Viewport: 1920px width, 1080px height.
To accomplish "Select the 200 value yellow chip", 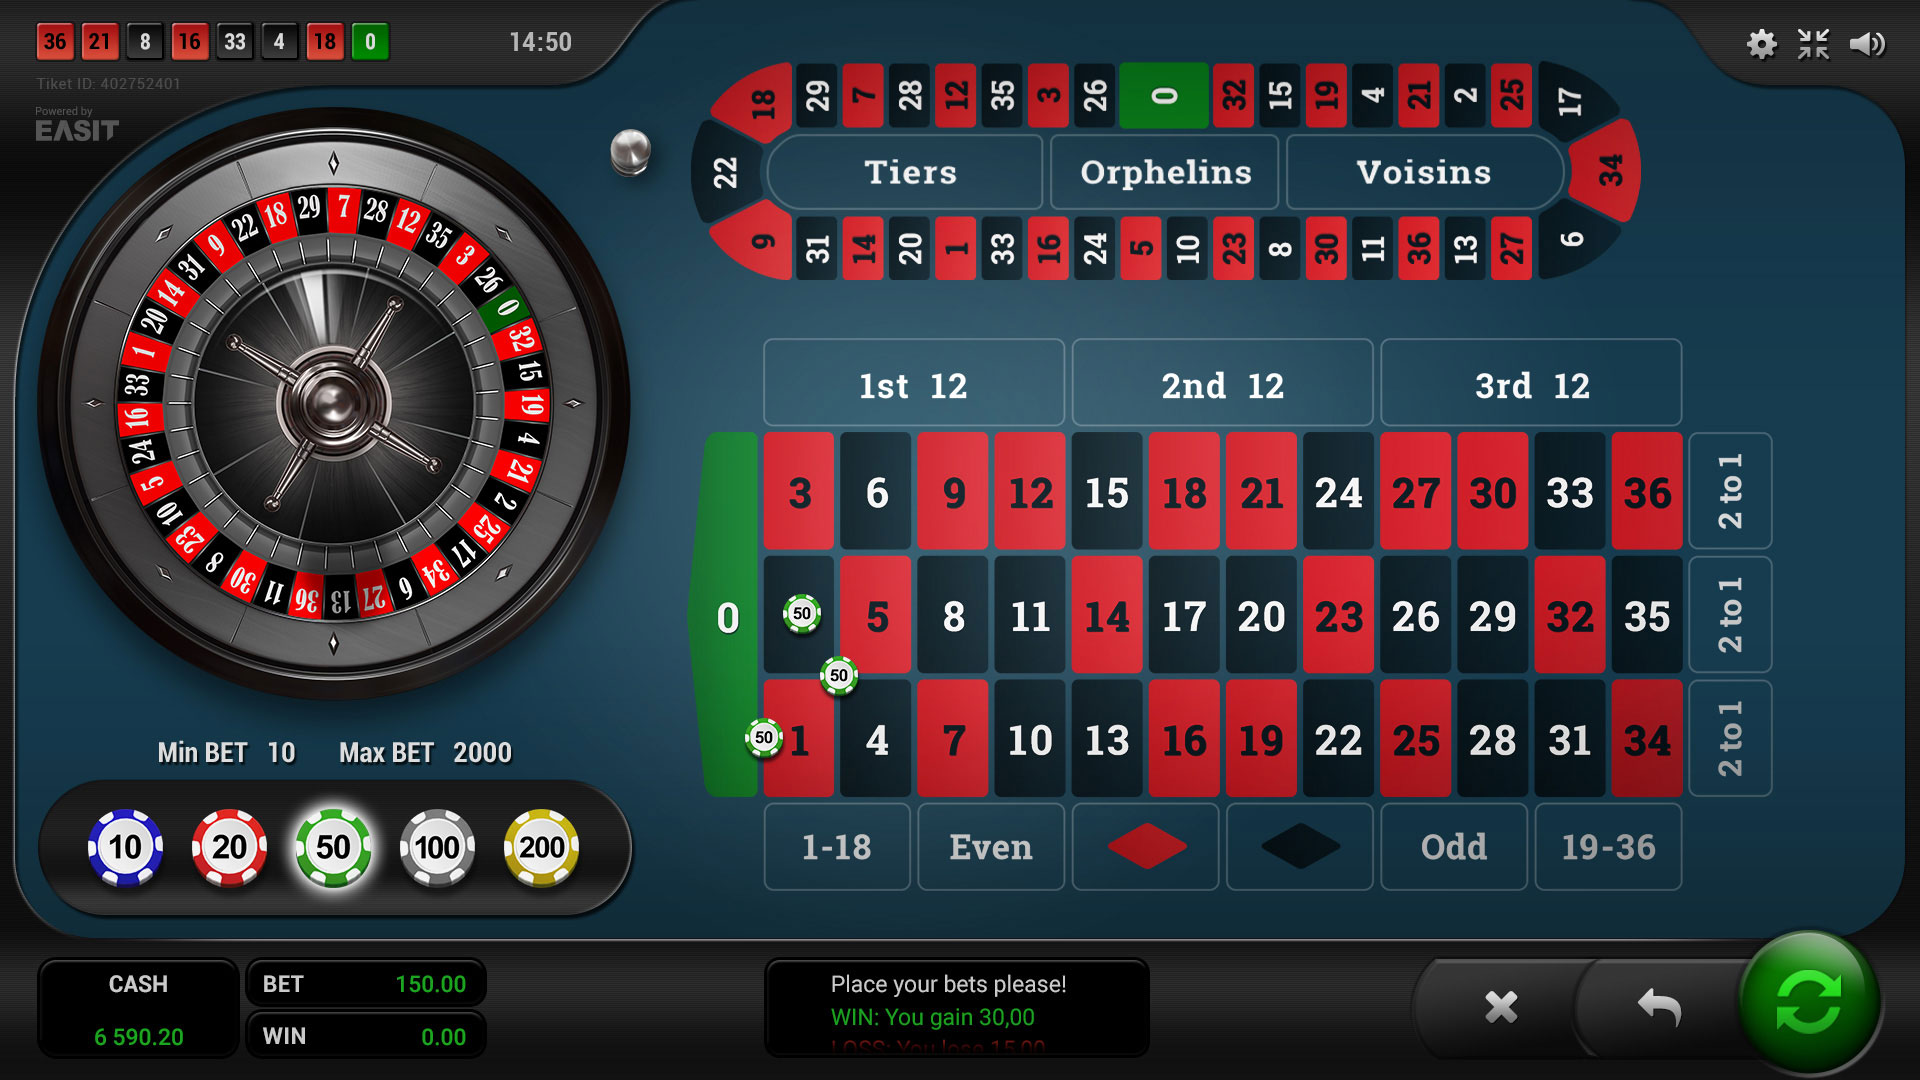I will pyautogui.click(x=541, y=848).
